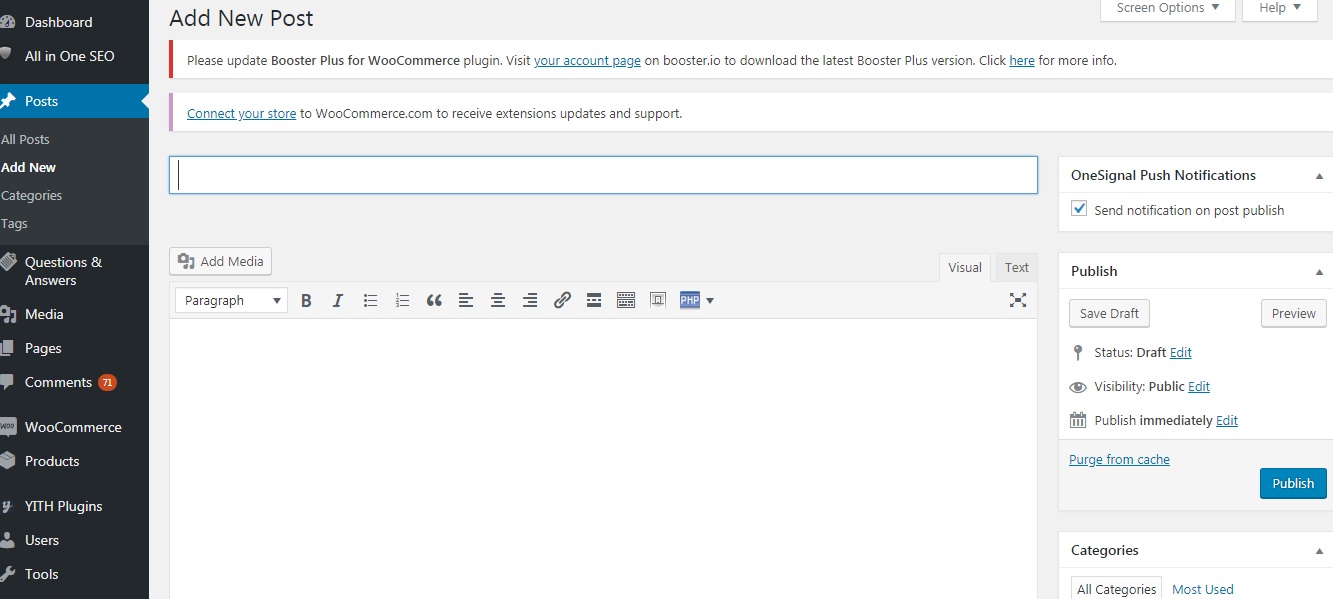The width and height of the screenshot is (1333, 599).
Task: Edit the post Visibility
Action: [1199, 386]
